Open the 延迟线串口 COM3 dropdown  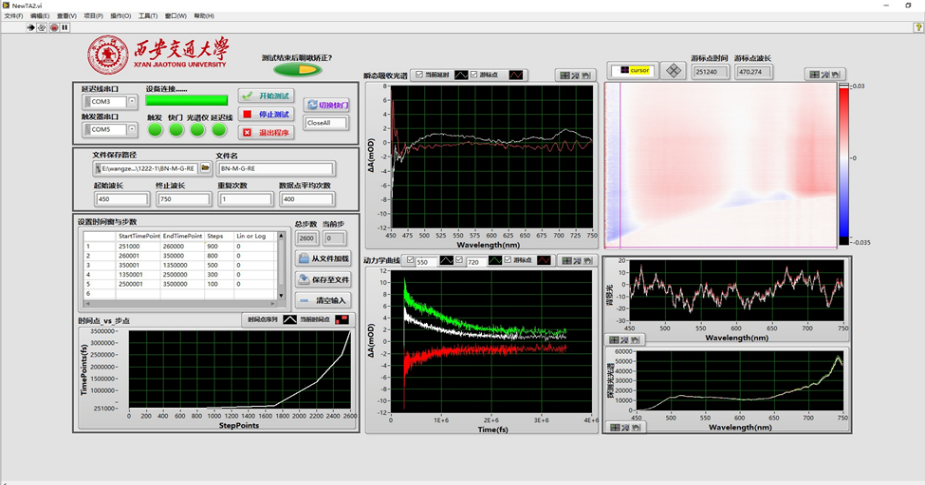pyautogui.click(x=132, y=102)
